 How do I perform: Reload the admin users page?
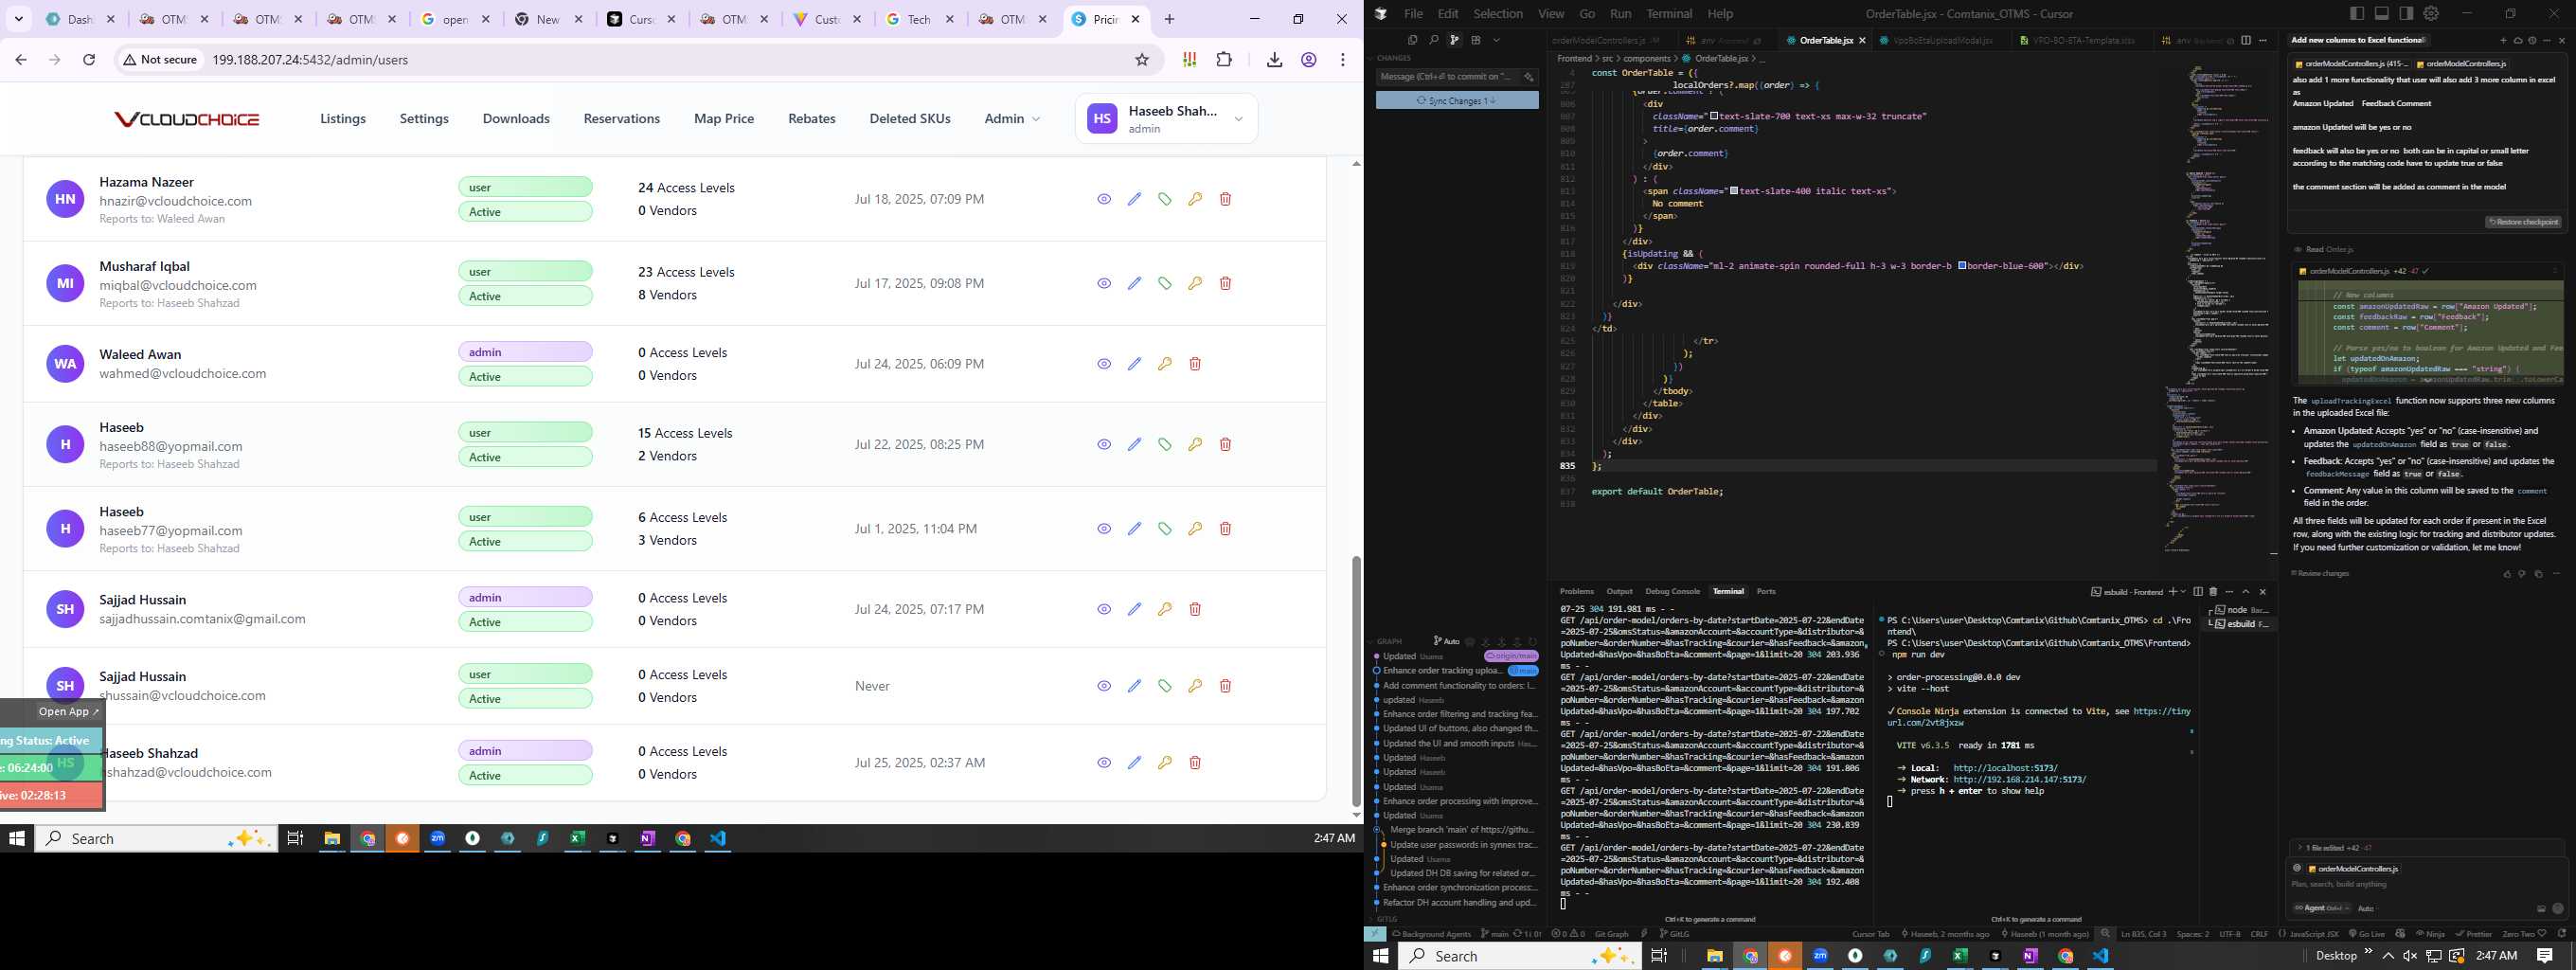click(x=89, y=60)
